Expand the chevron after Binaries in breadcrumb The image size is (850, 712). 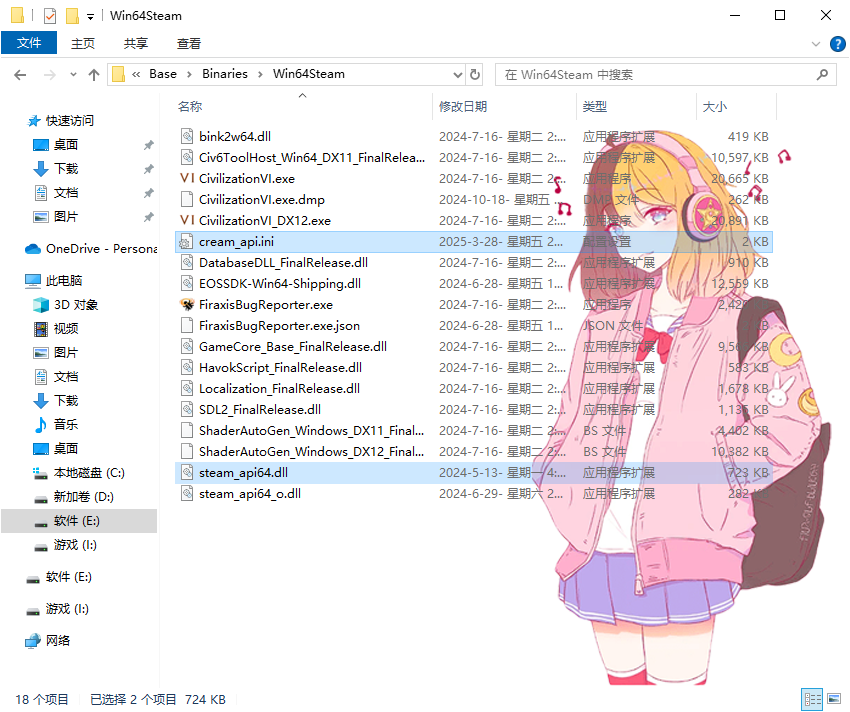(260, 74)
